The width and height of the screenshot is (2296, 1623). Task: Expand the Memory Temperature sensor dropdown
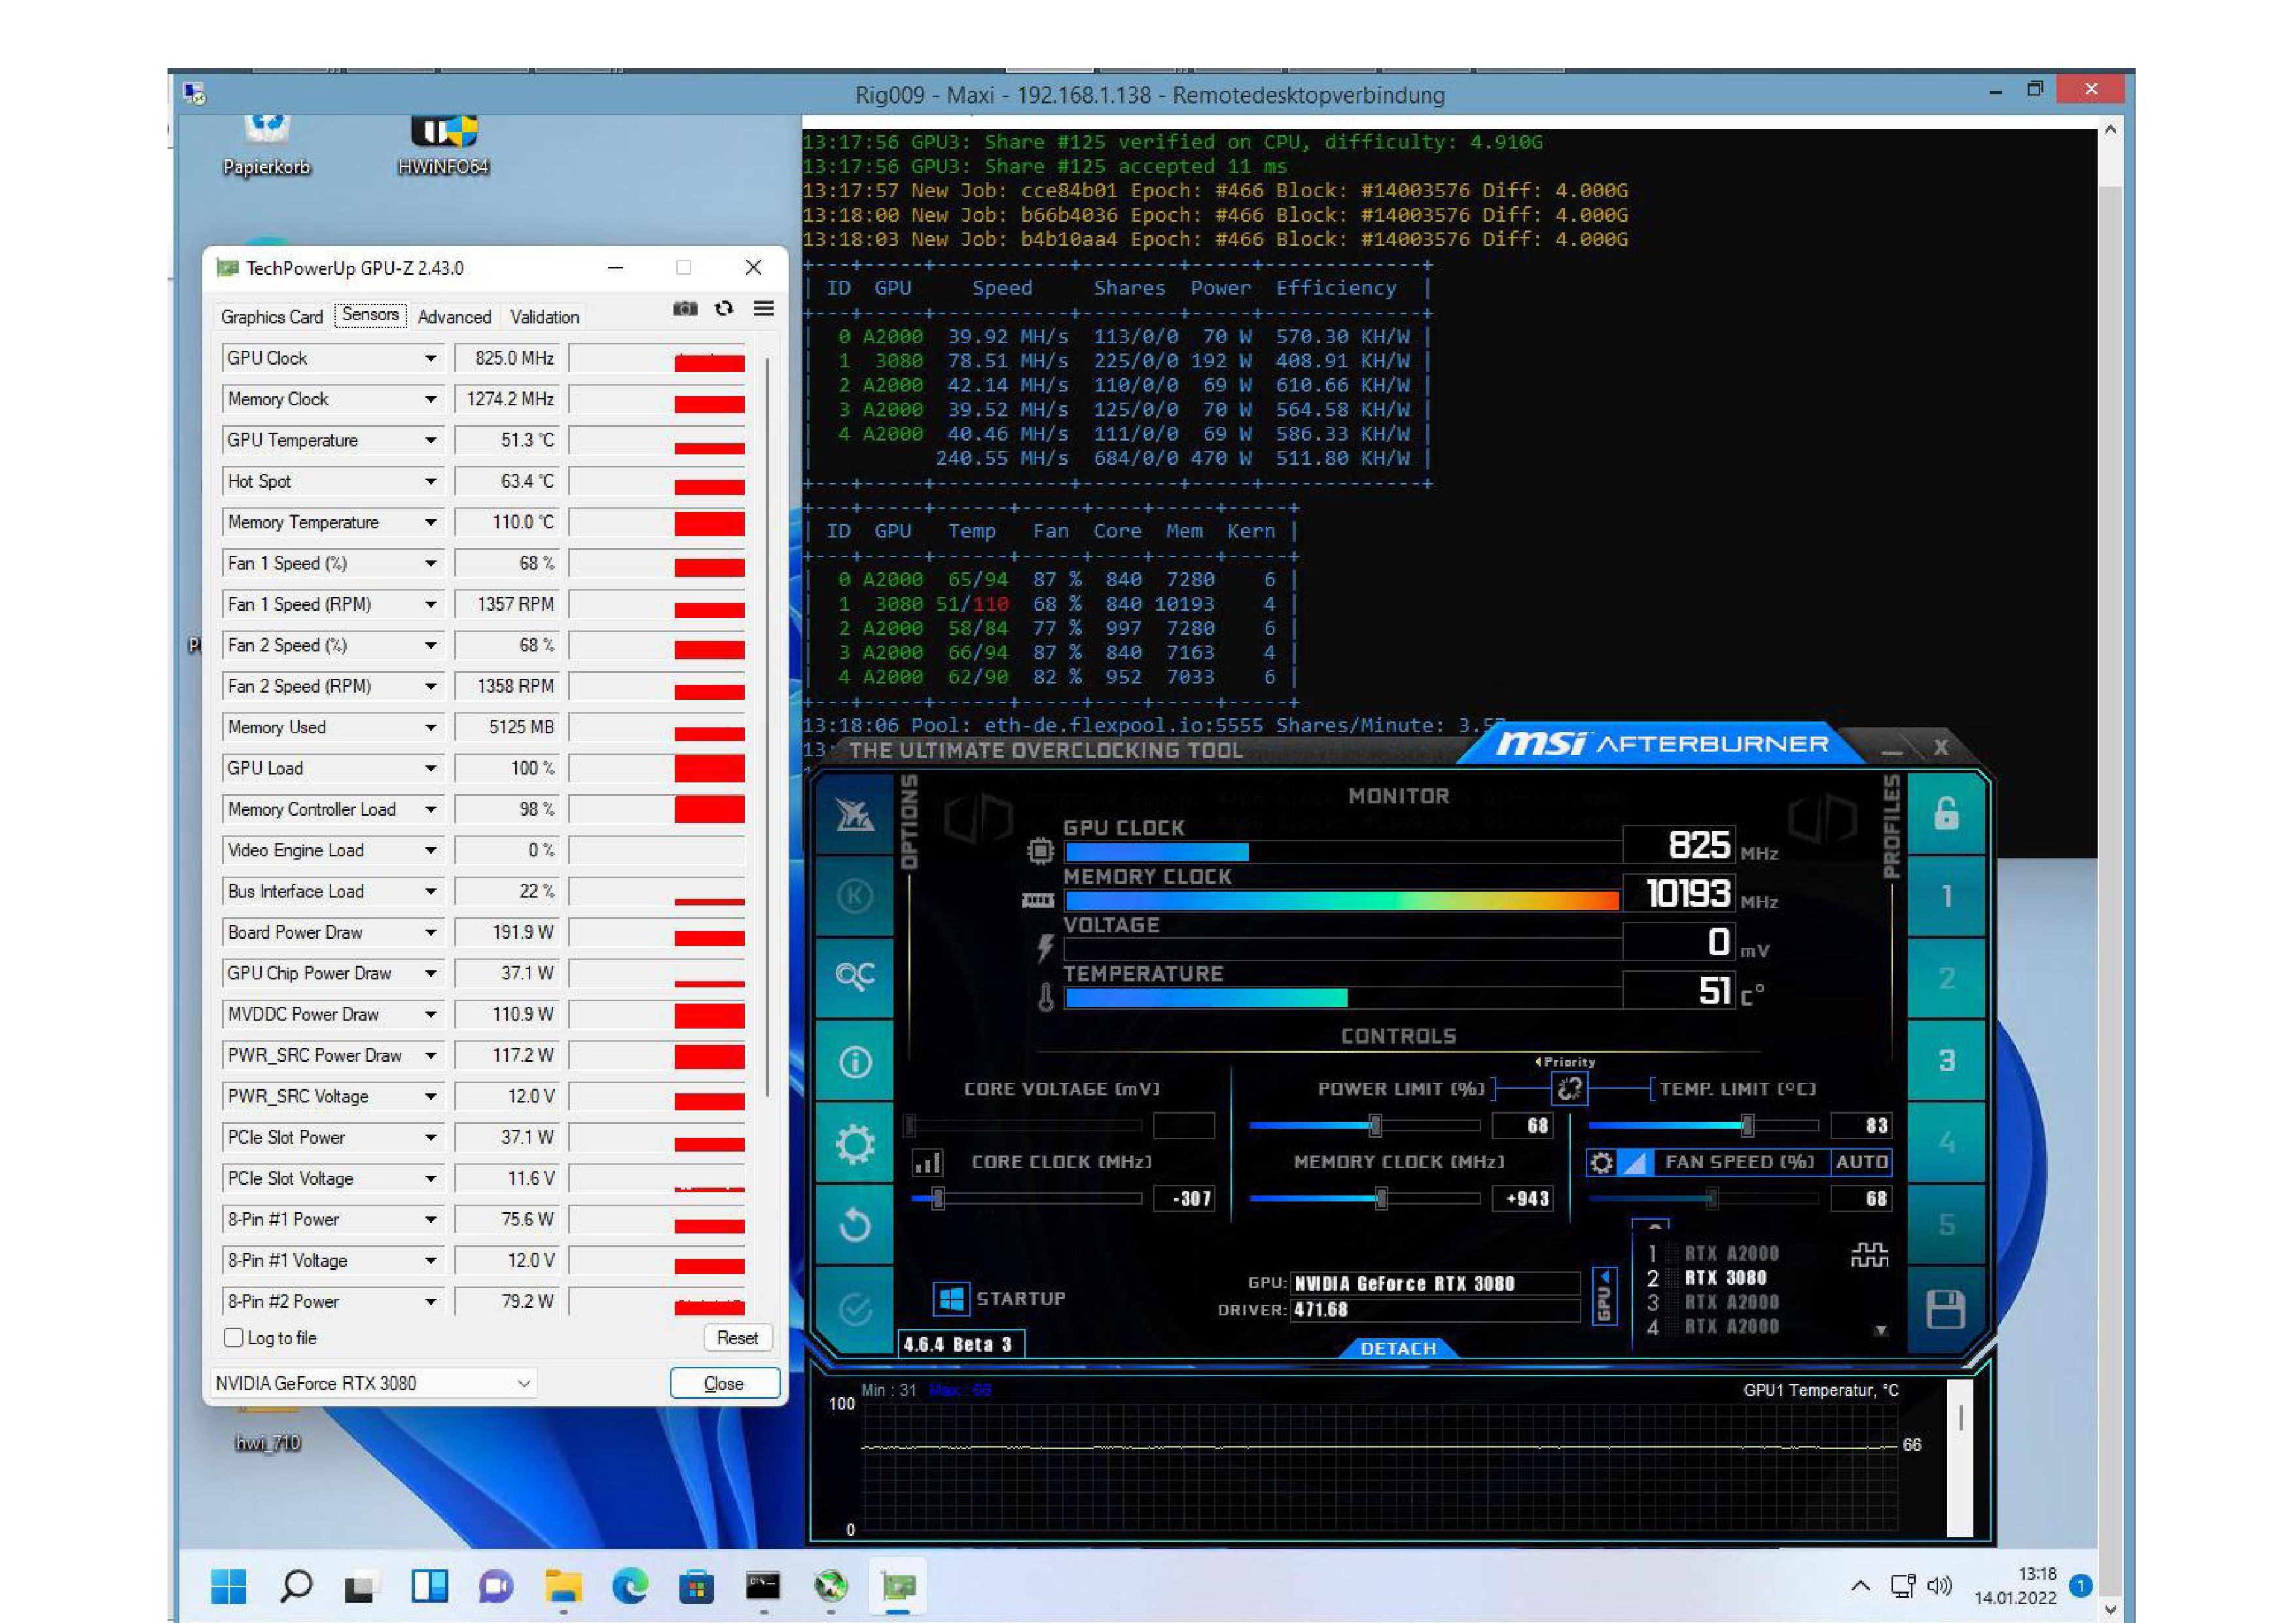pyautogui.click(x=430, y=522)
